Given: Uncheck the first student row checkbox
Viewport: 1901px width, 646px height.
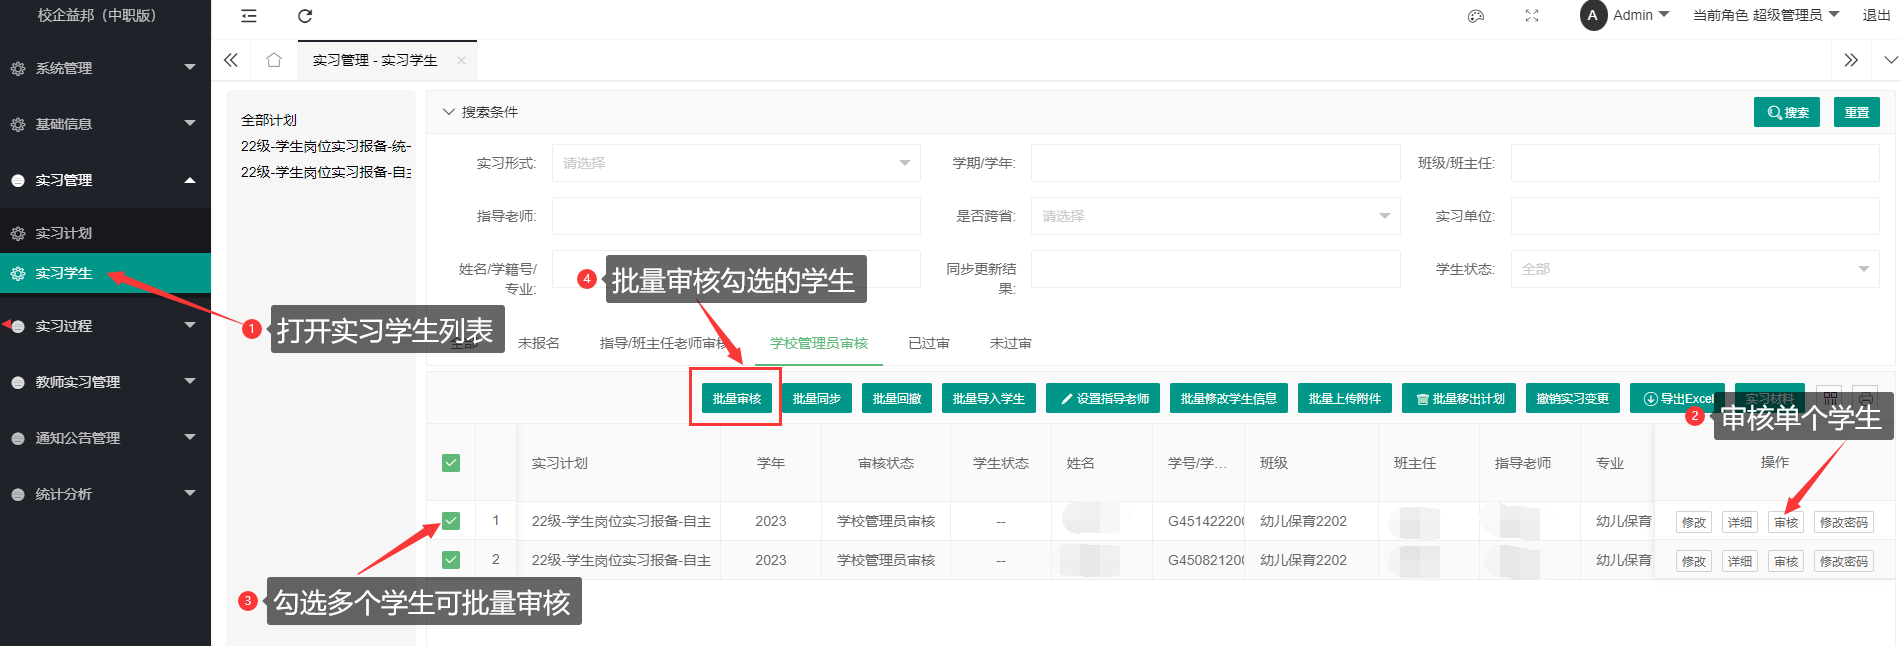Looking at the screenshot, I should 451,521.
